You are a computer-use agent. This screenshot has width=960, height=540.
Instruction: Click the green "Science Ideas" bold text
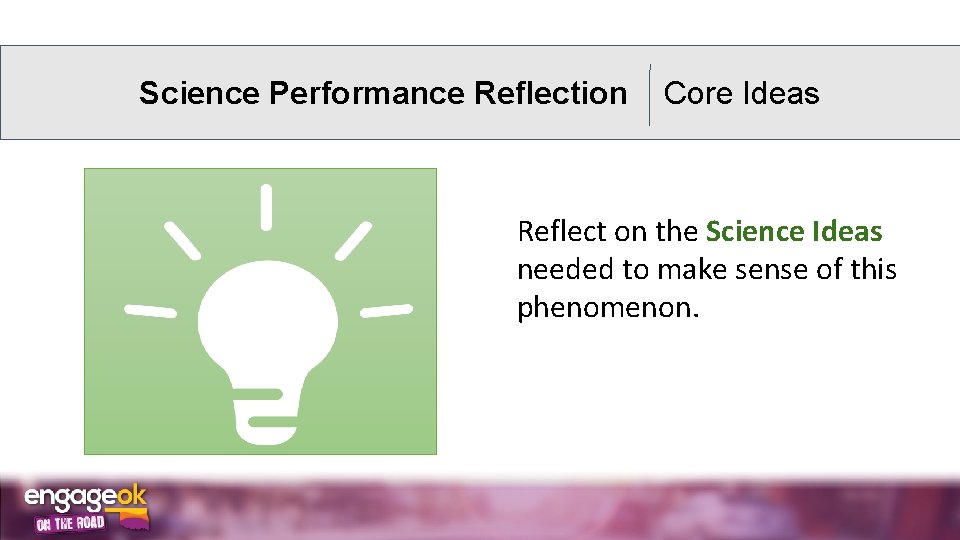tap(794, 232)
